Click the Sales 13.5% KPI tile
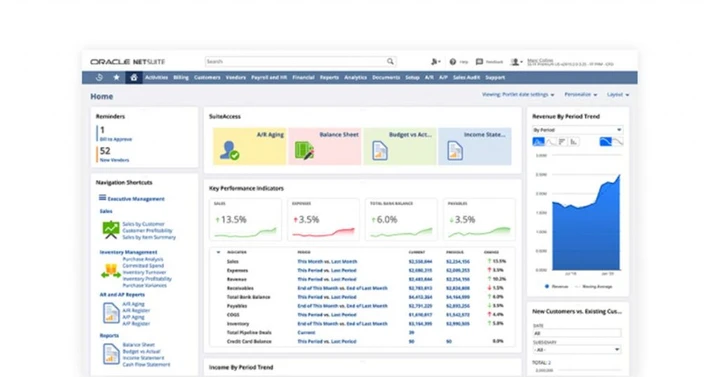 pyautogui.click(x=246, y=219)
